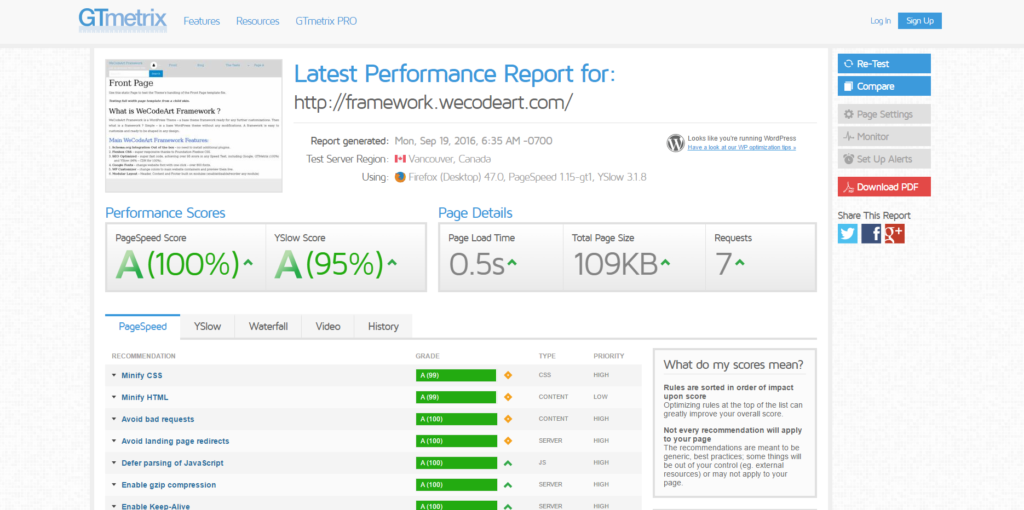Image resolution: width=1024 pixels, height=510 pixels.
Task: Share report on Twitter
Action: (x=848, y=233)
